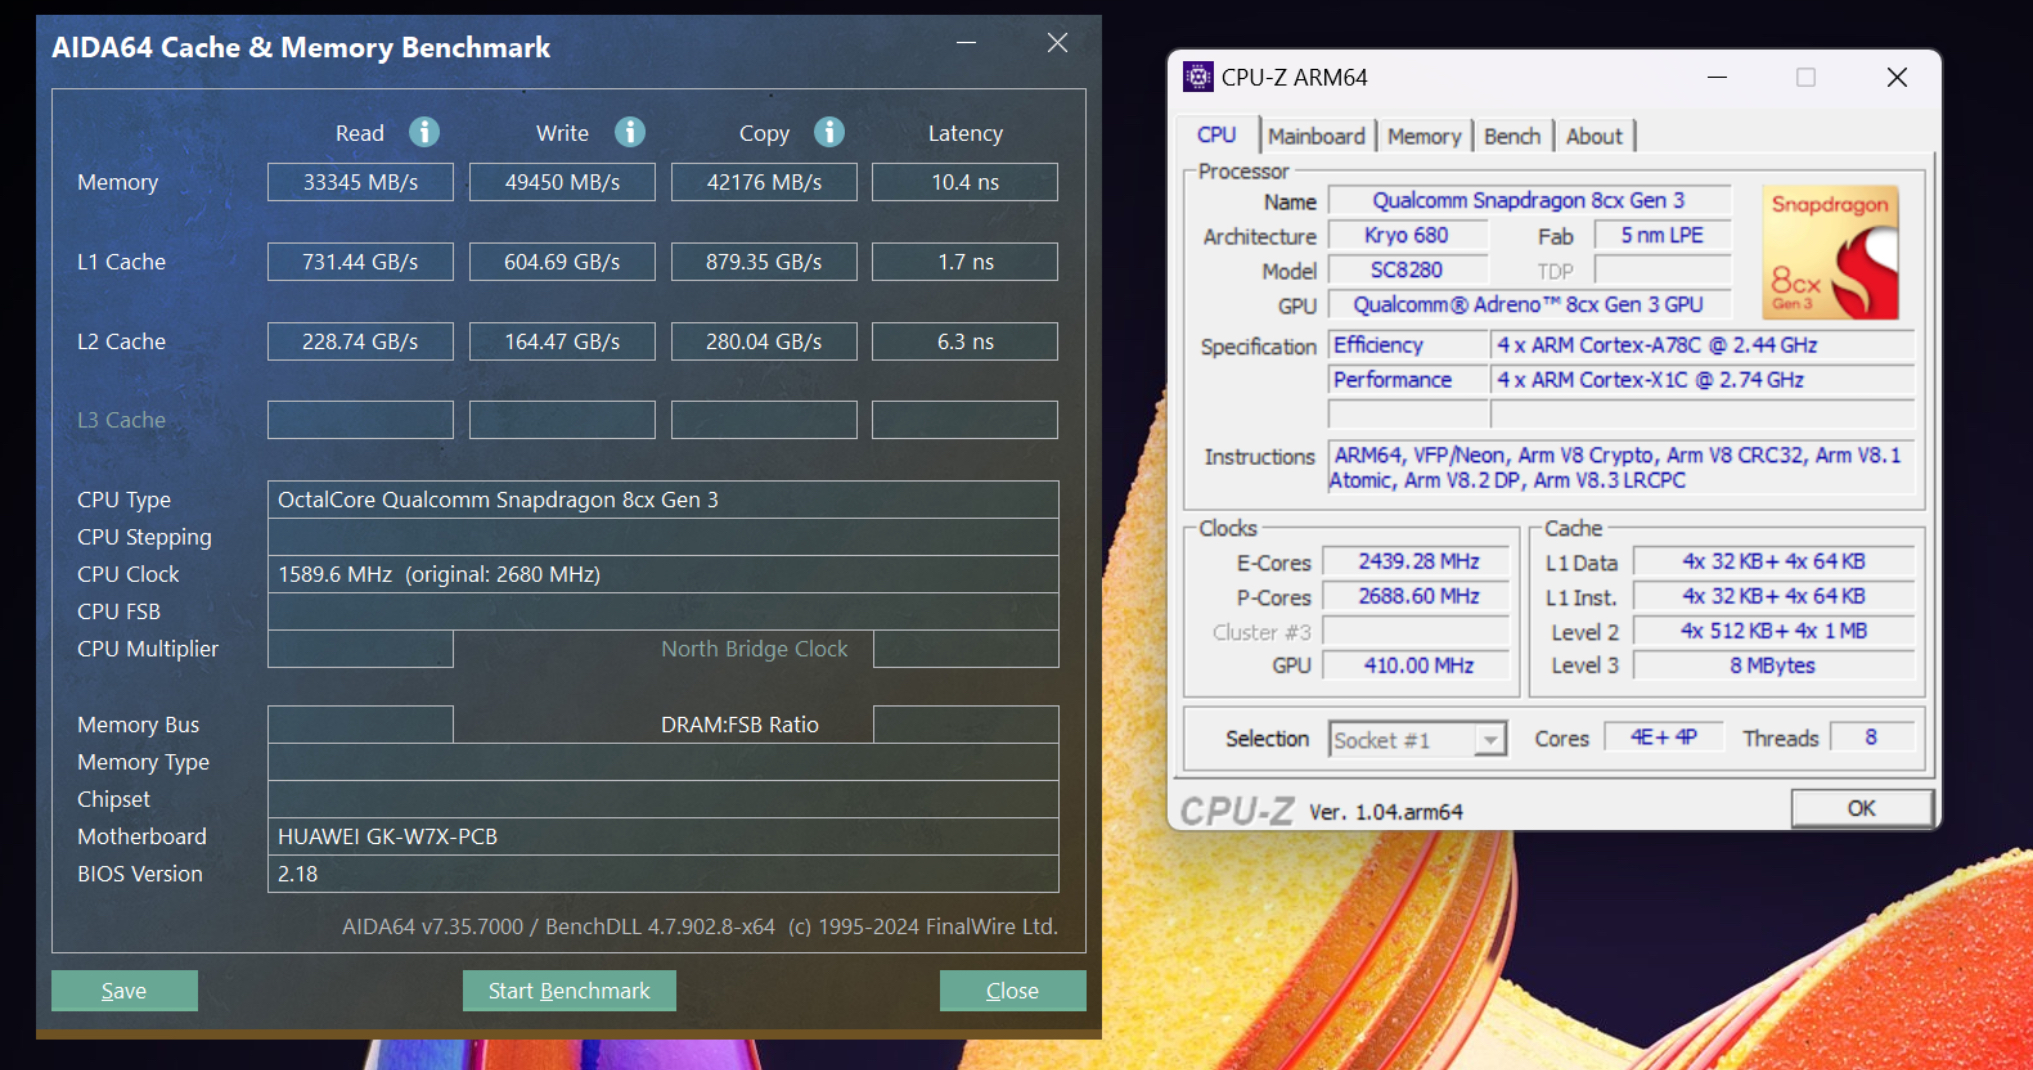The height and width of the screenshot is (1070, 2033).
Task: Click the Write info icon in AIDA64
Action: click(x=629, y=132)
